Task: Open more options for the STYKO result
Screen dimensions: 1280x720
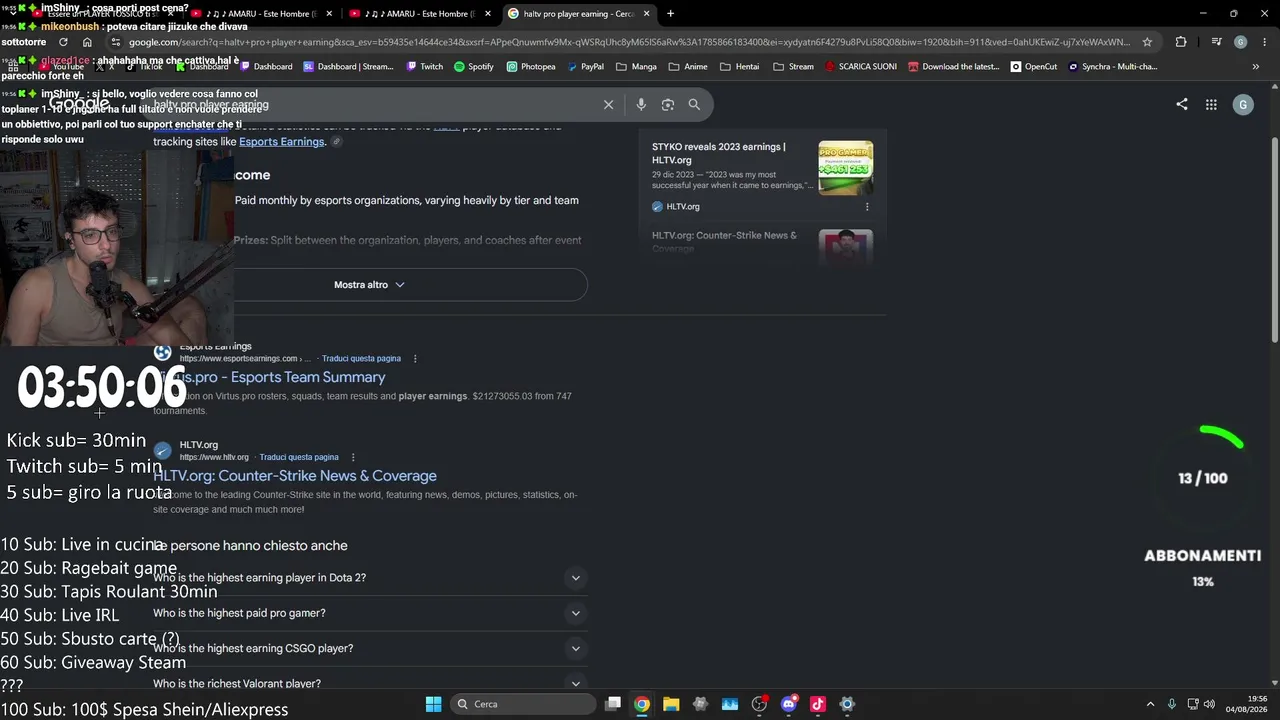Action: (x=867, y=207)
